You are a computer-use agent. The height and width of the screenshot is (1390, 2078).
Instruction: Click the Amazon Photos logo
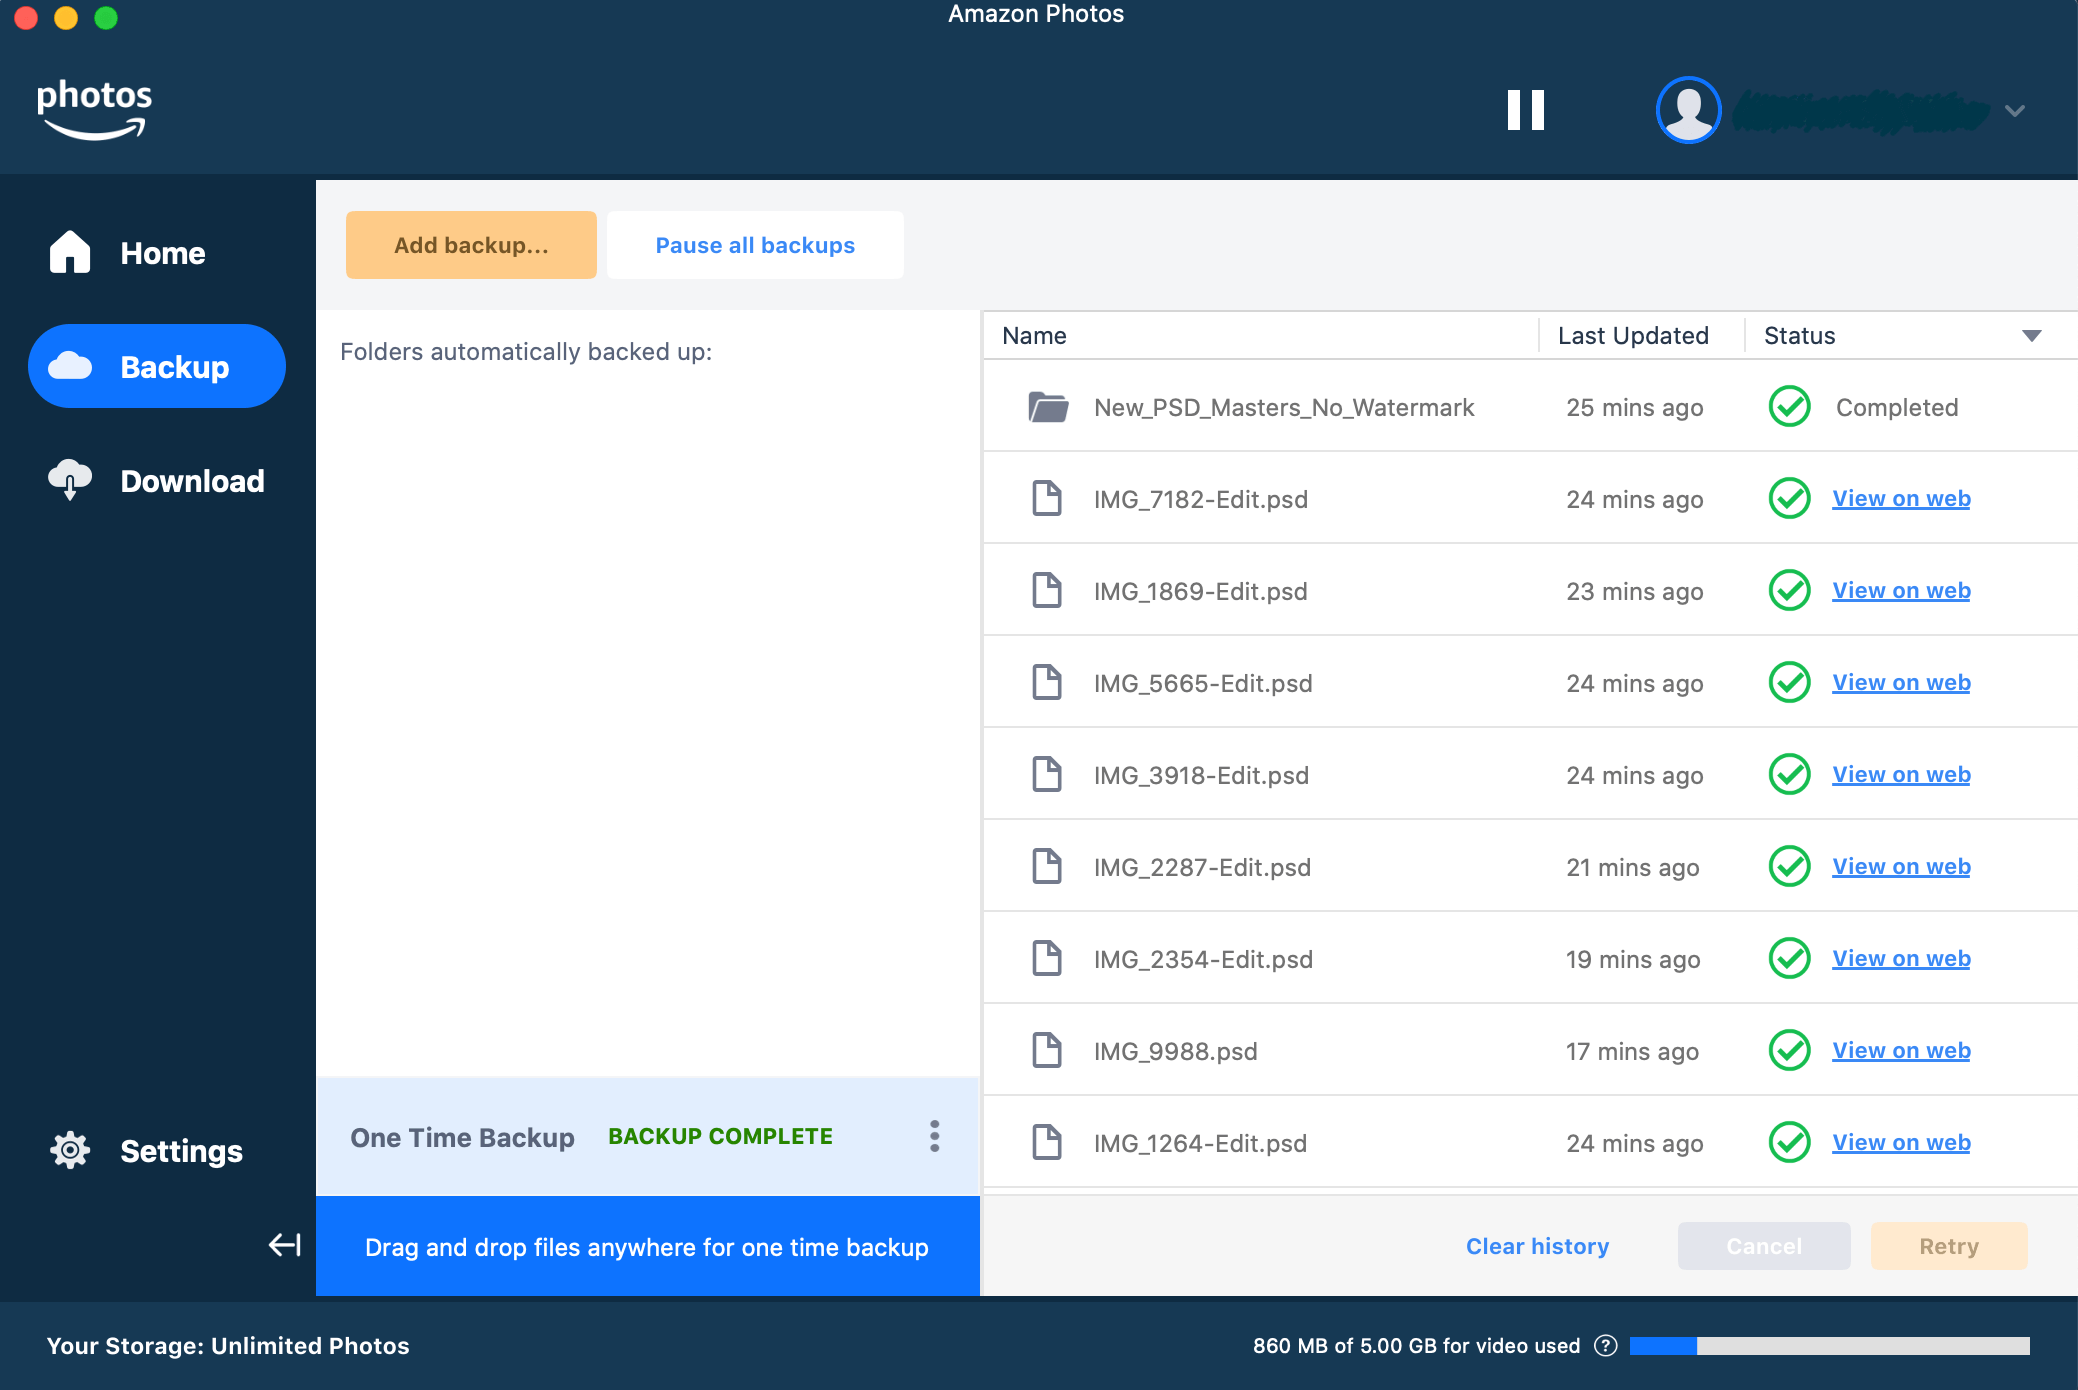pos(94,109)
